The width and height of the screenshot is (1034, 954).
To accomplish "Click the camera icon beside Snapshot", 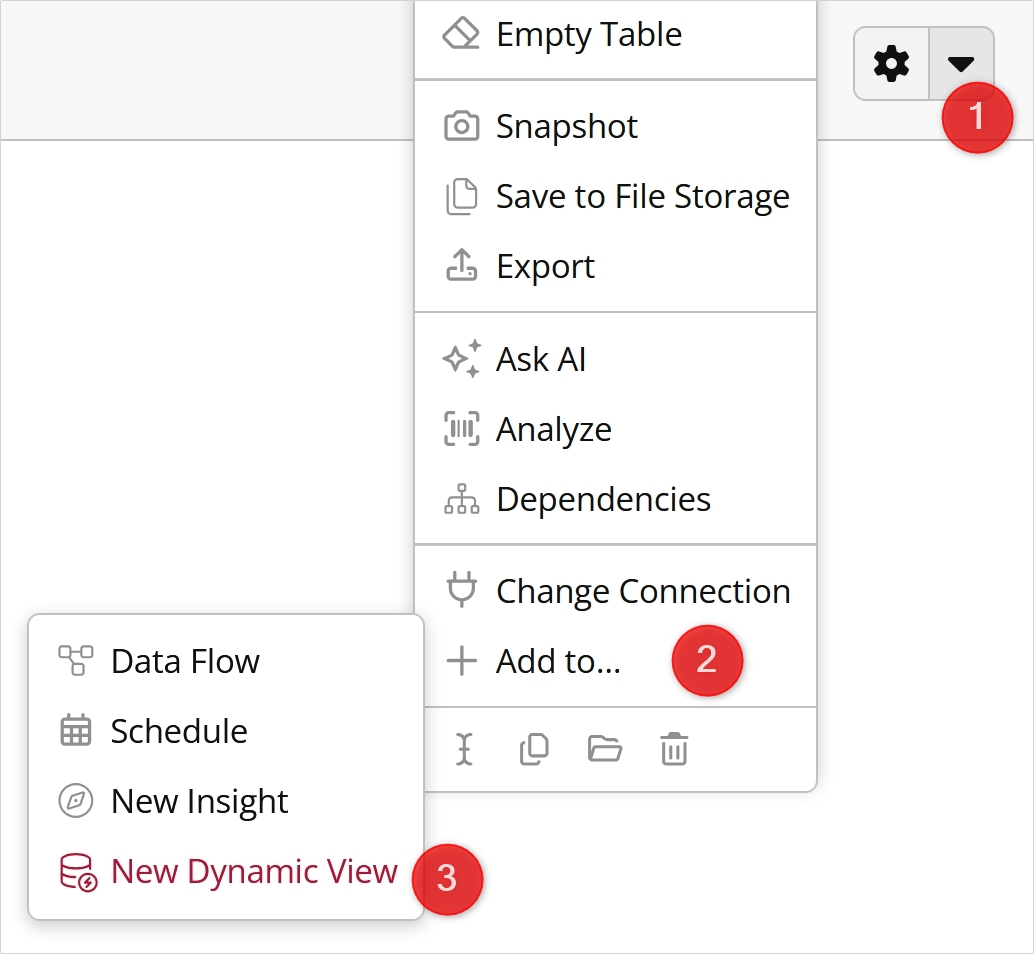I will (462, 126).
